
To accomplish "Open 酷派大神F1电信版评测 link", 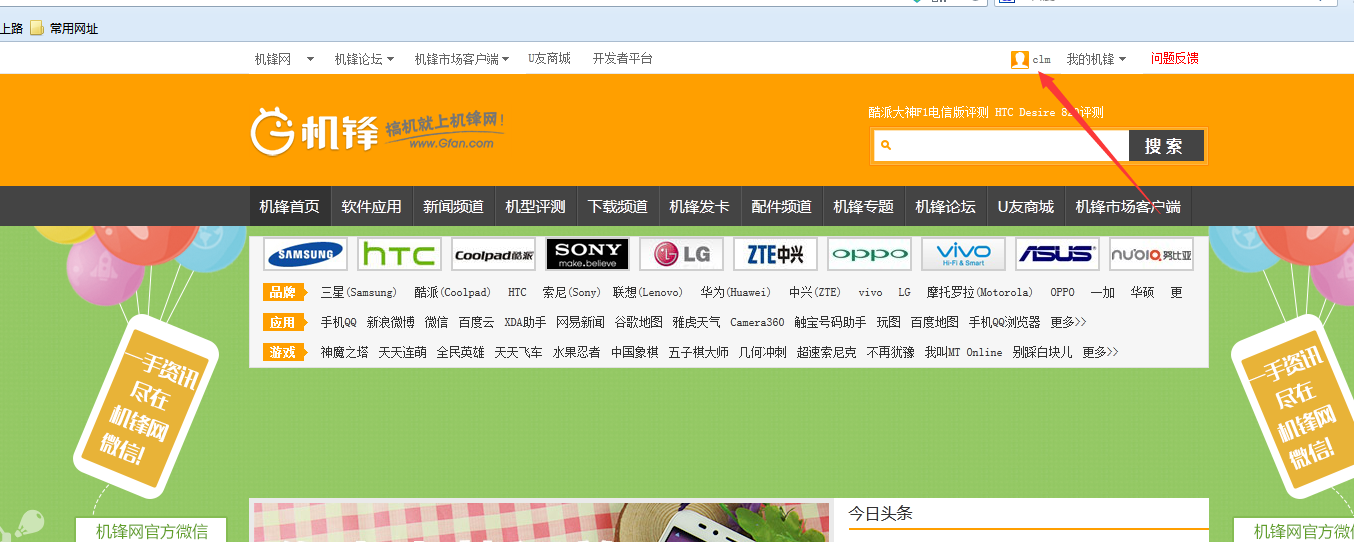I will (928, 112).
